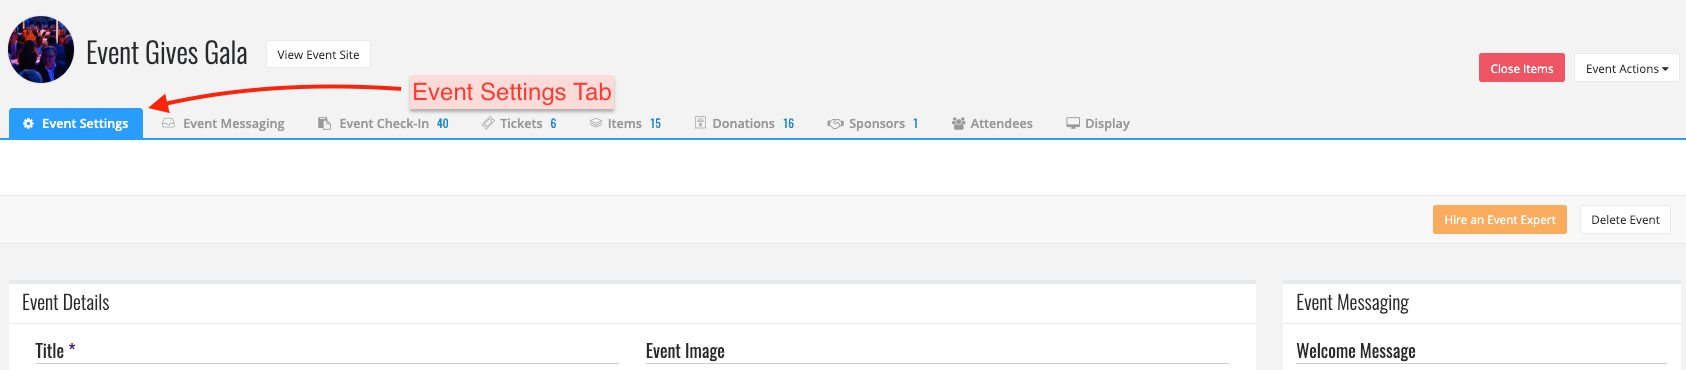Click the Event Messaging envelope icon
Image resolution: width=1686 pixels, height=370 pixels.
169,124
